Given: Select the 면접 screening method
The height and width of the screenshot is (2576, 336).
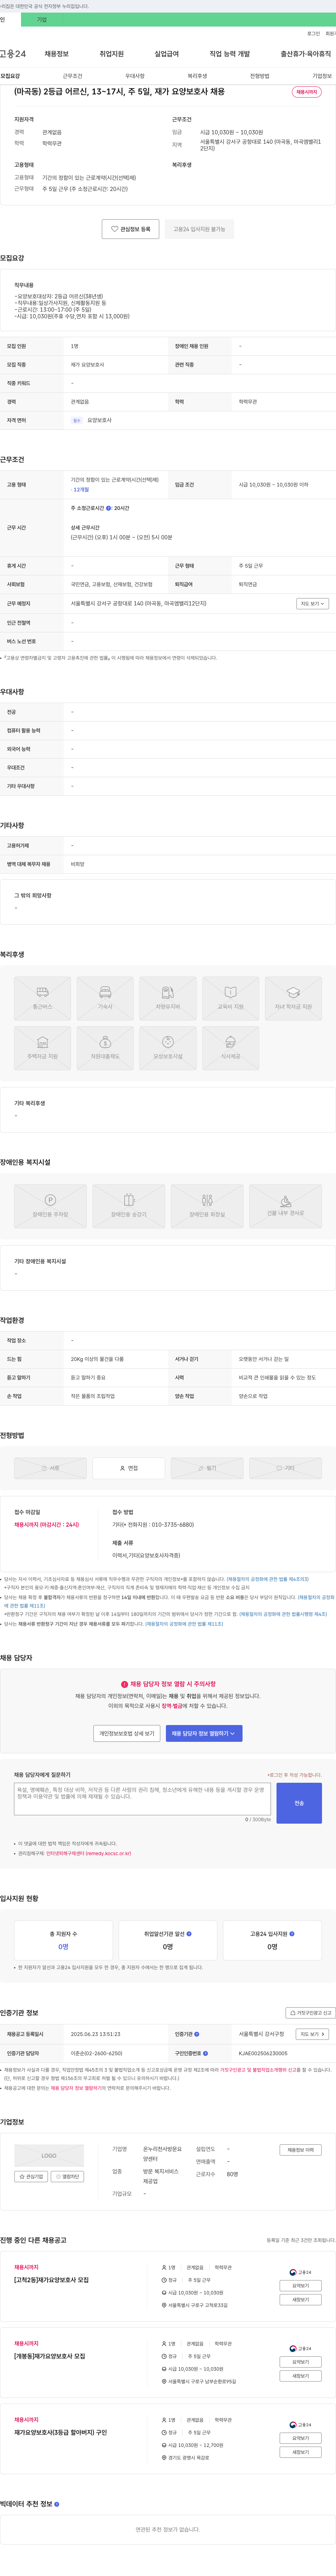Looking at the screenshot, I should pyautogui.click(x=129, y=1468).
